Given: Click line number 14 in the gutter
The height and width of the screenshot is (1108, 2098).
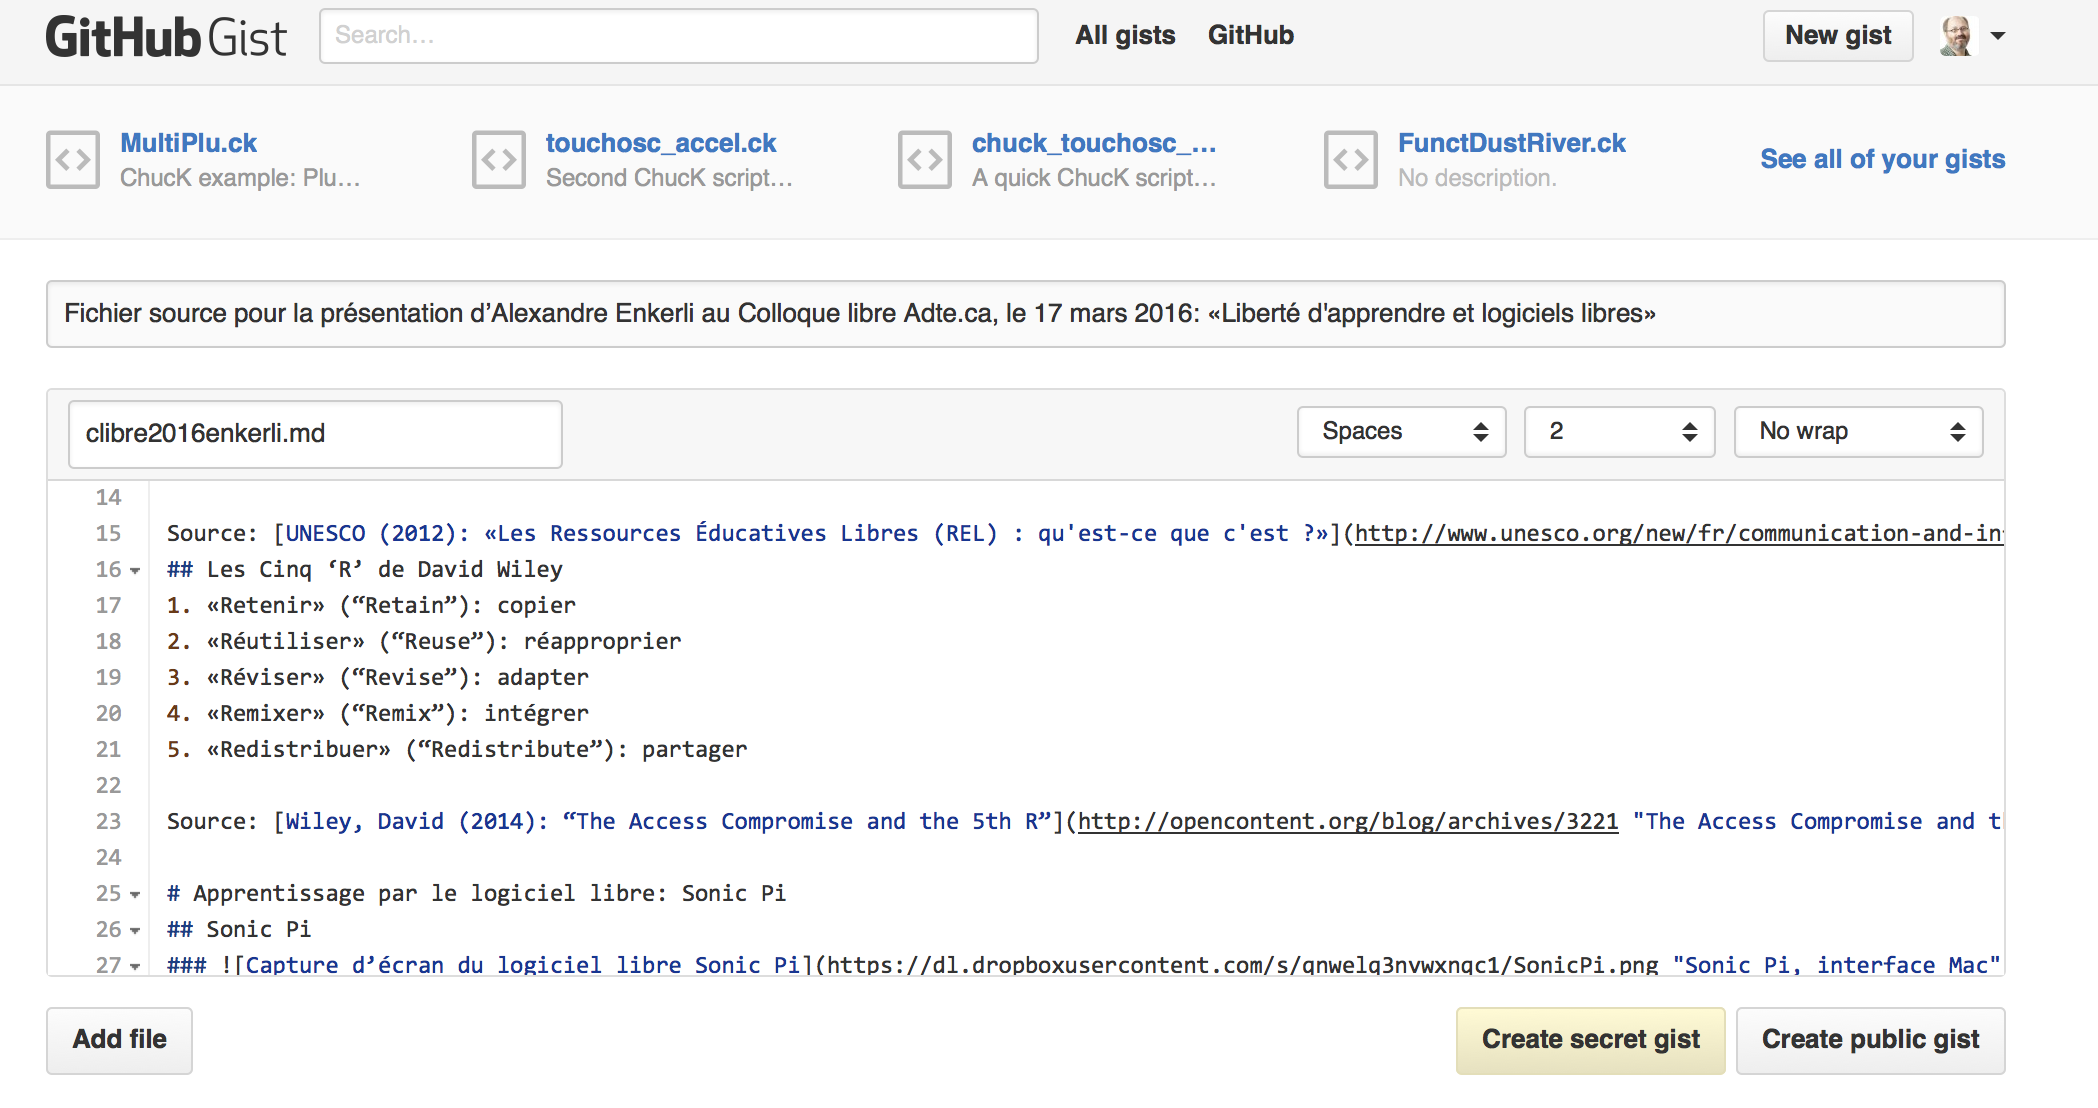Looking at the screenshot, I should (108, 498).
